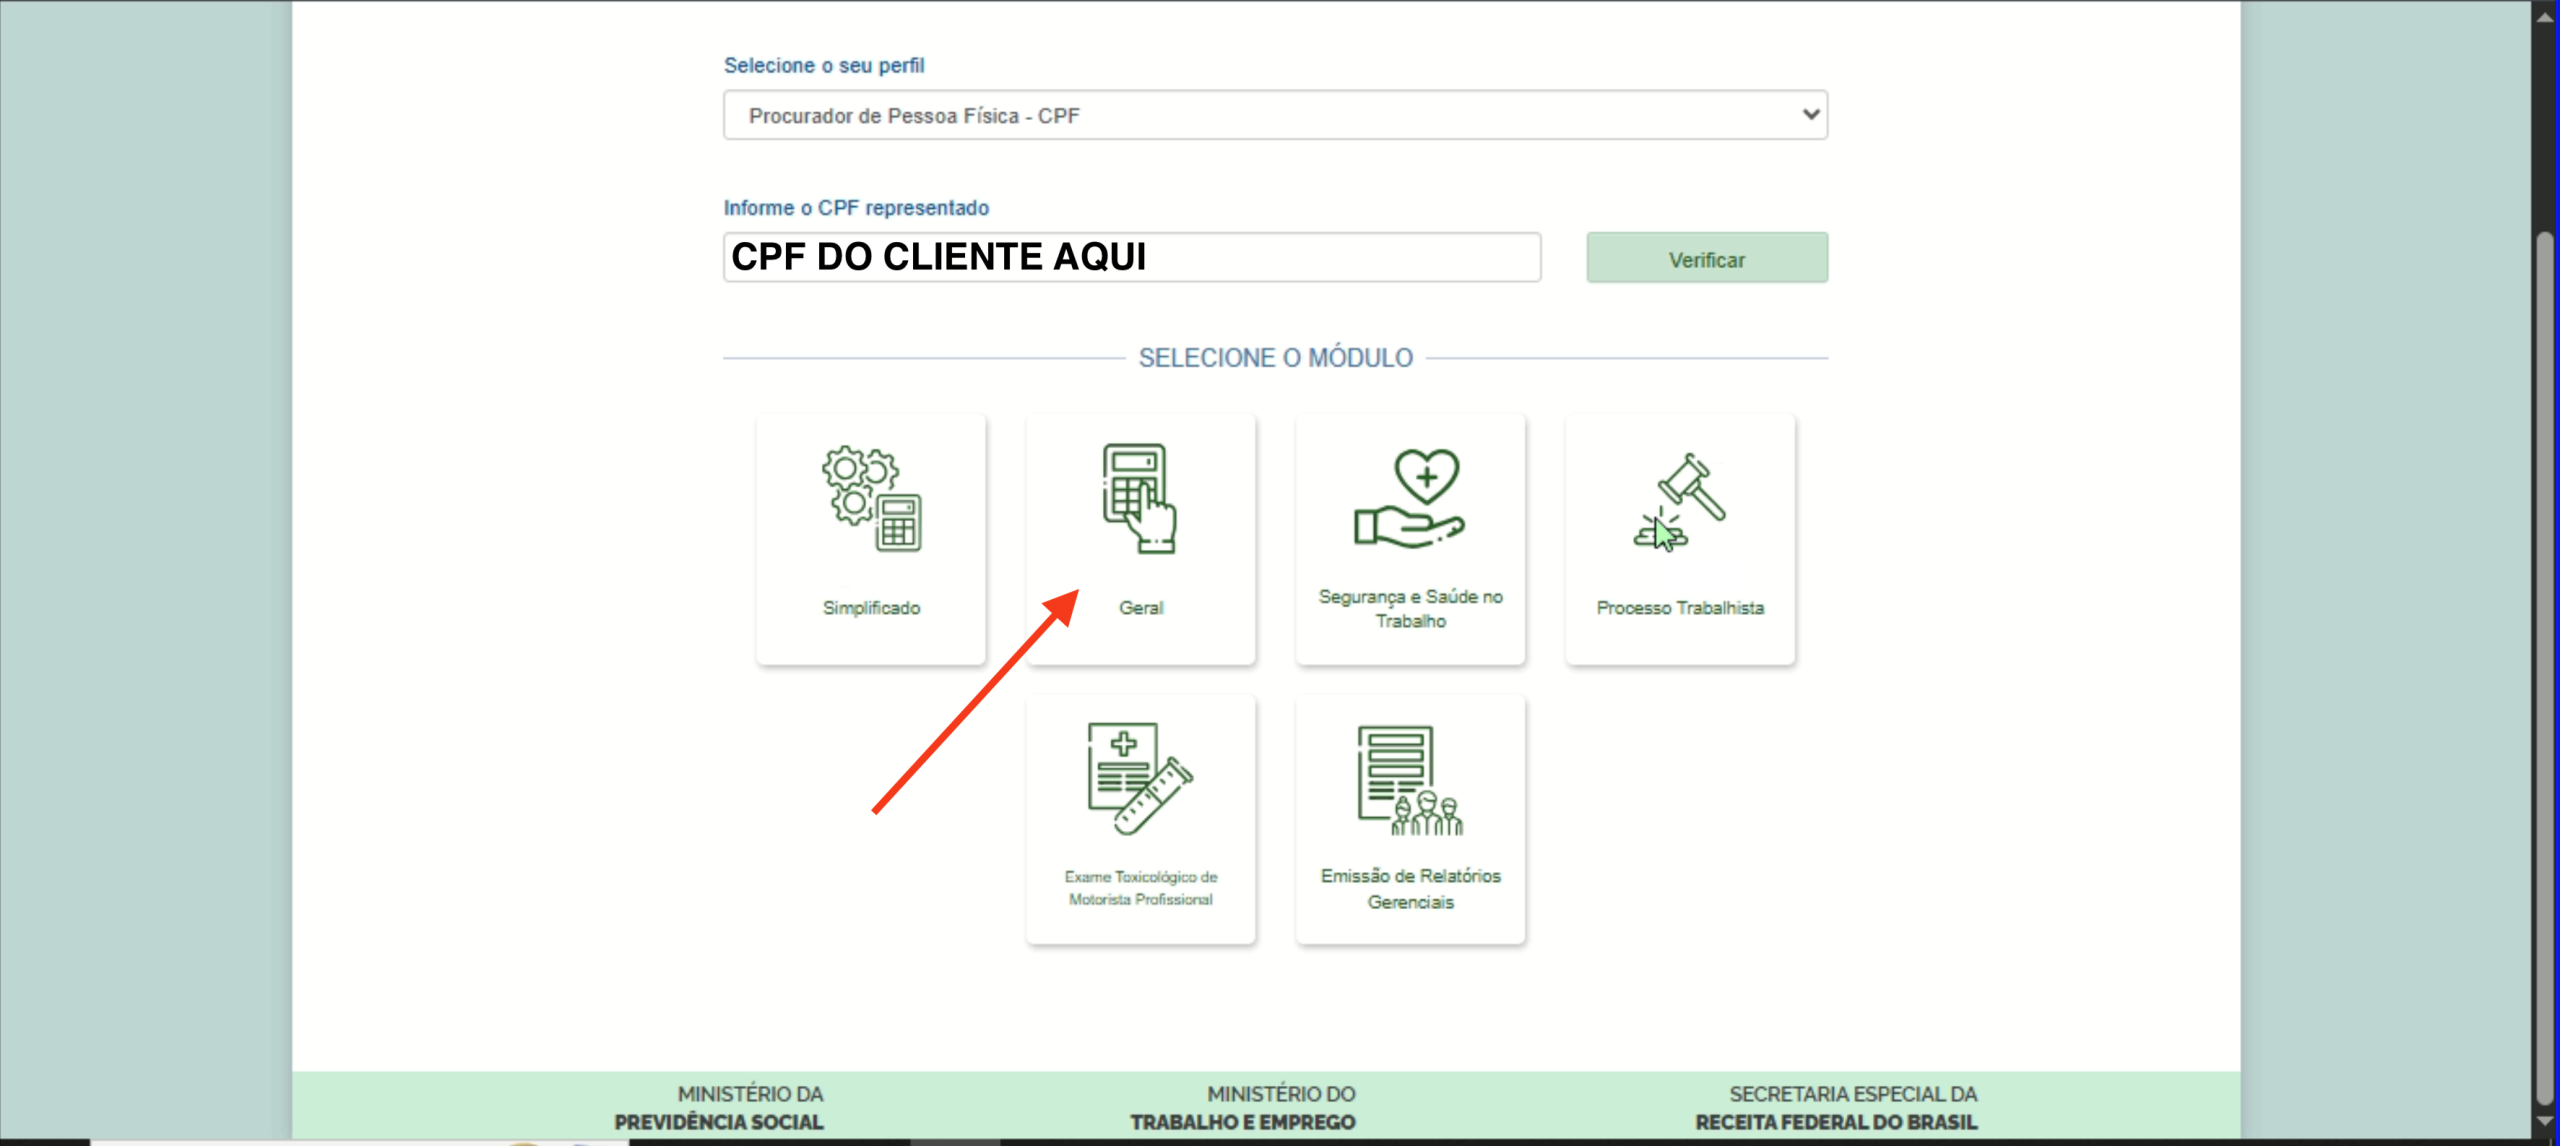Click the Processo Trabalhista label
The image size is (2560, 1146).
[x=1680, y=608]
